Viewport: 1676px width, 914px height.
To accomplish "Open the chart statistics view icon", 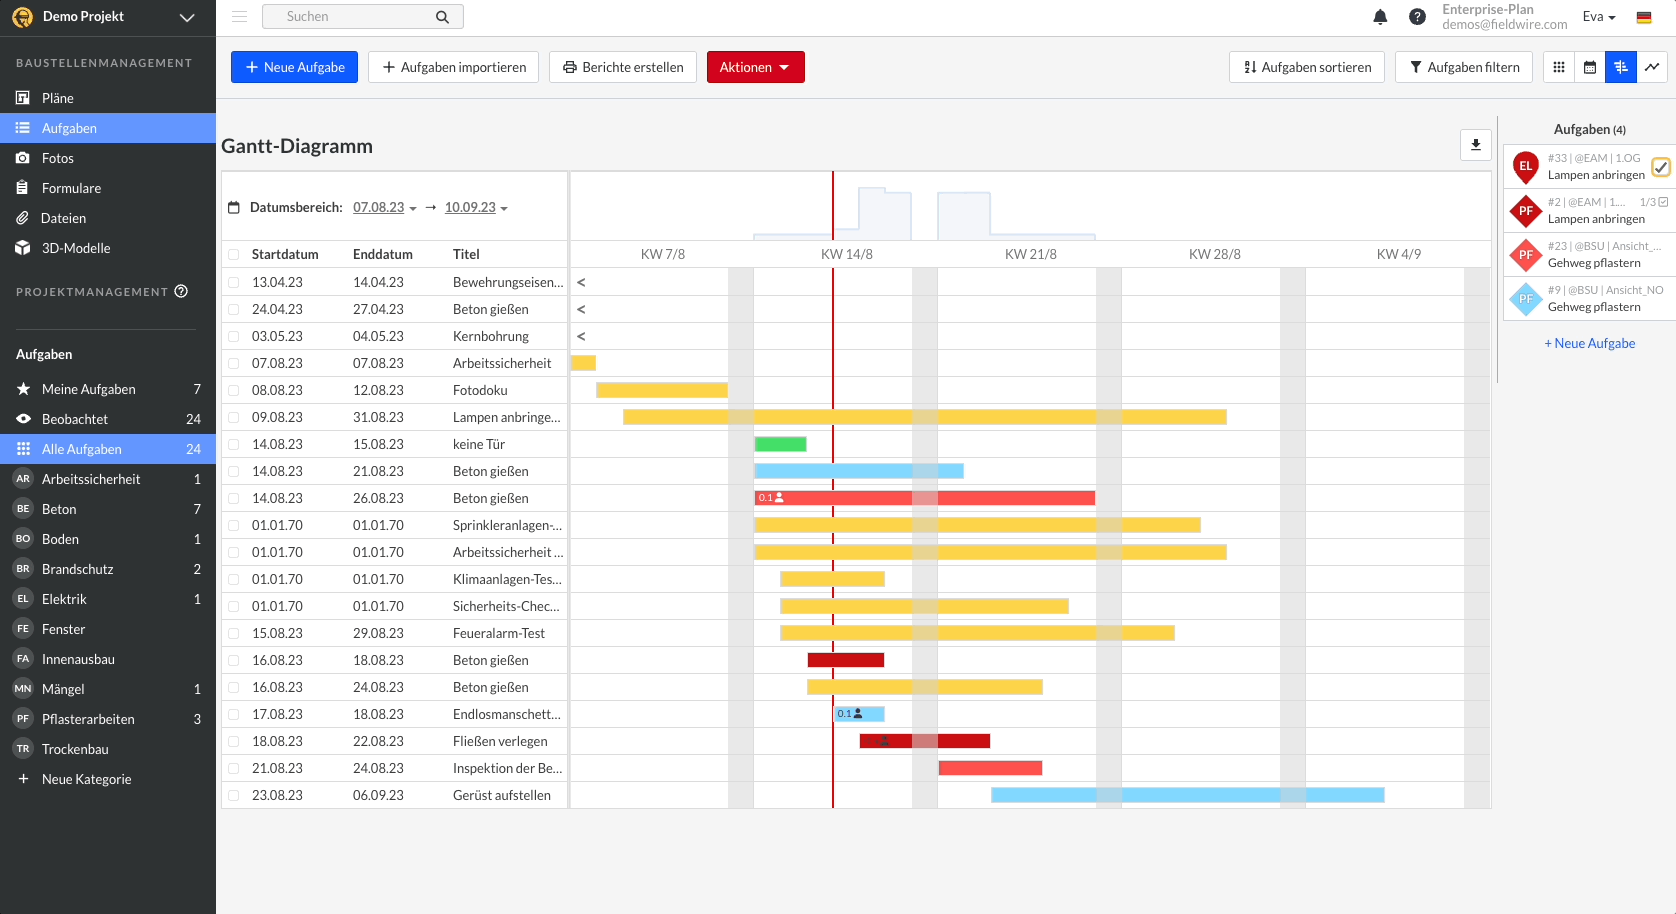I will point(1652,67).
